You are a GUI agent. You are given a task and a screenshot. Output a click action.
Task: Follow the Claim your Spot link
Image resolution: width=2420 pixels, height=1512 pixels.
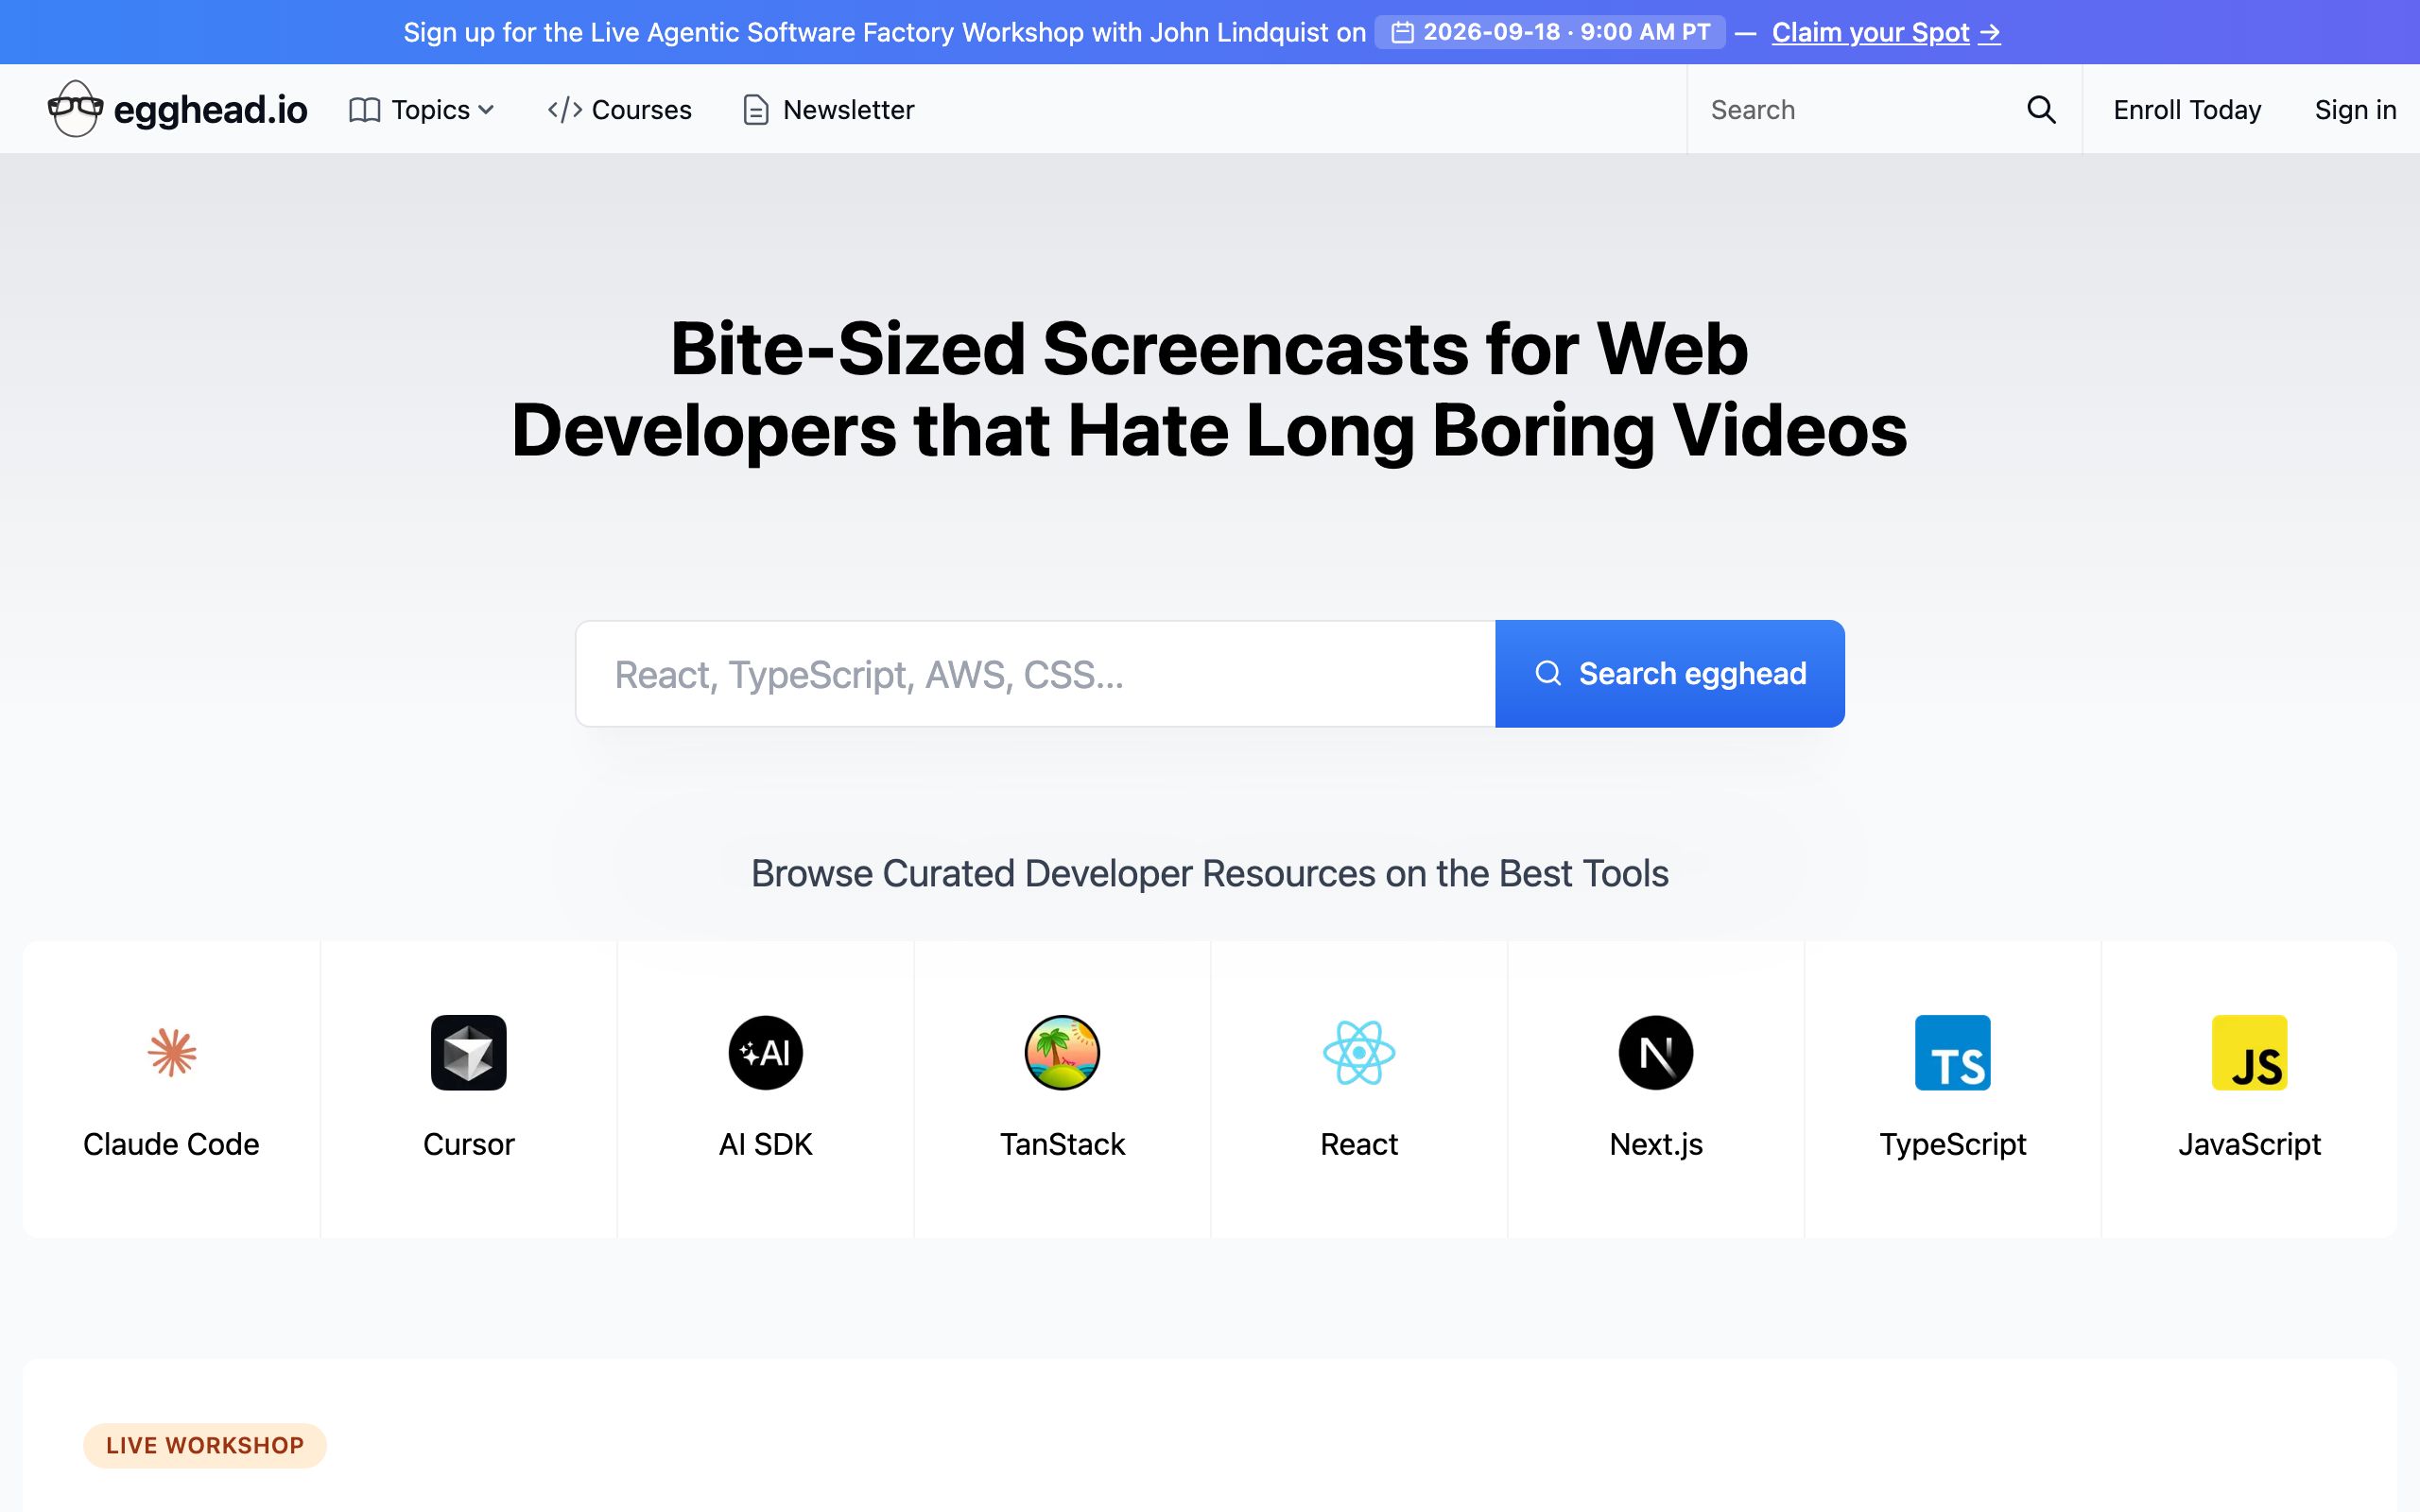point(1886,32)
